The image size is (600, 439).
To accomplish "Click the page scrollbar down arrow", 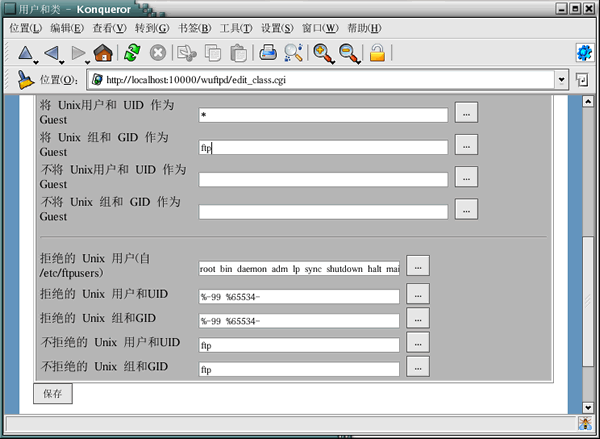I will click(588, 408).
